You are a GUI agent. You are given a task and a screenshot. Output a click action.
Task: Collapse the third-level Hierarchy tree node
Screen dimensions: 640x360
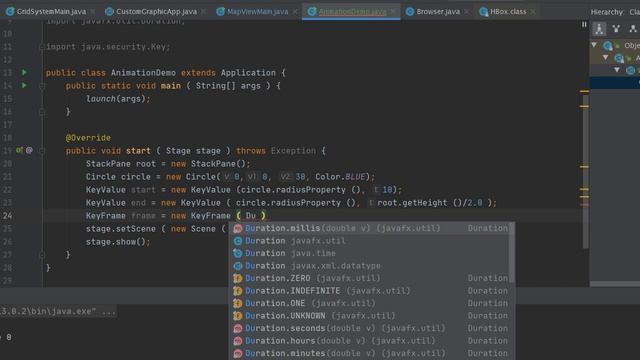(617, 70)
